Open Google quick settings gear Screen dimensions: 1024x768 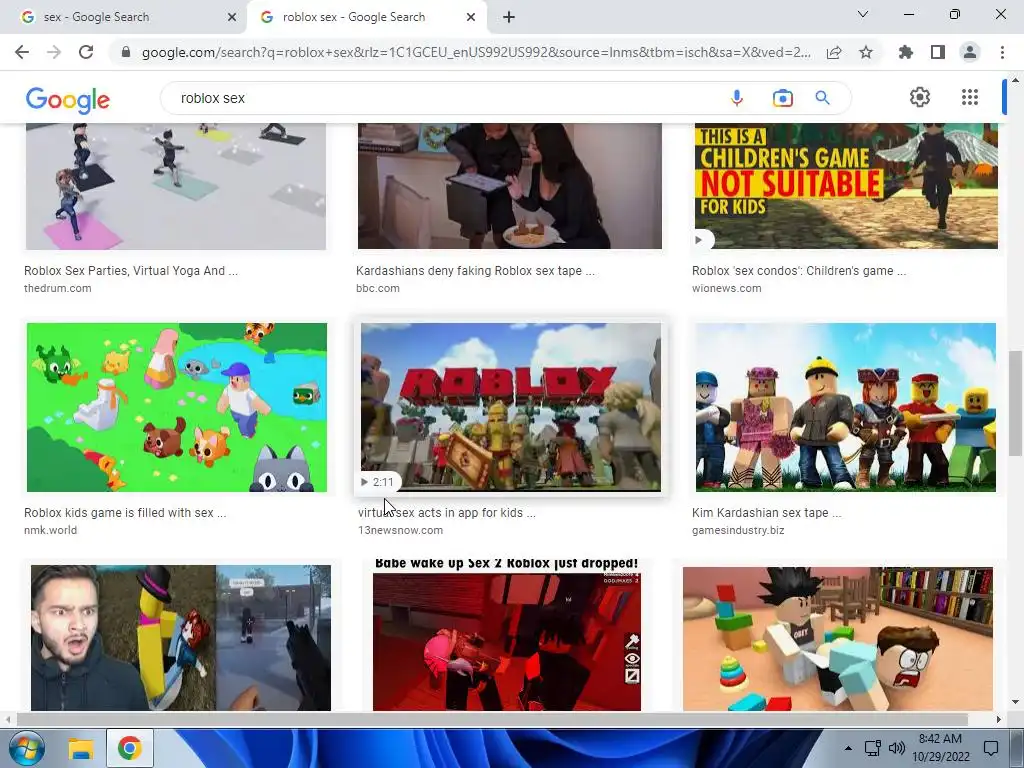(920, 97)
